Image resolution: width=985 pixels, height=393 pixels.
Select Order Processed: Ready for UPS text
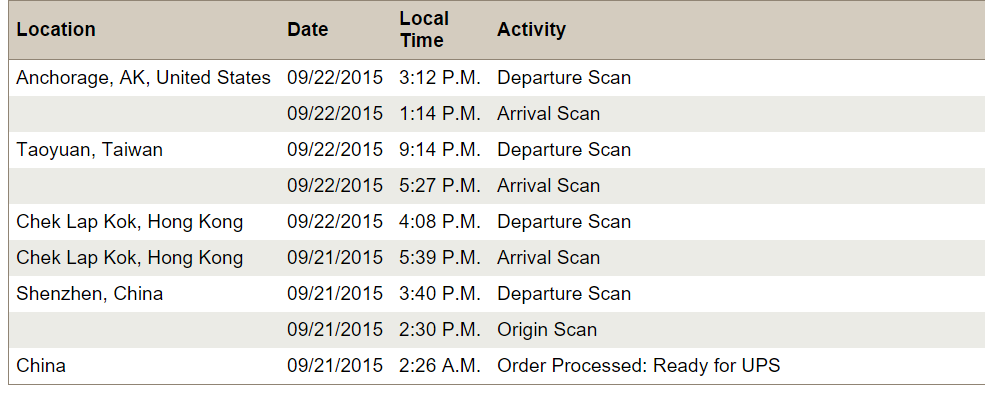pyautogui.click(x=638, y=366)
